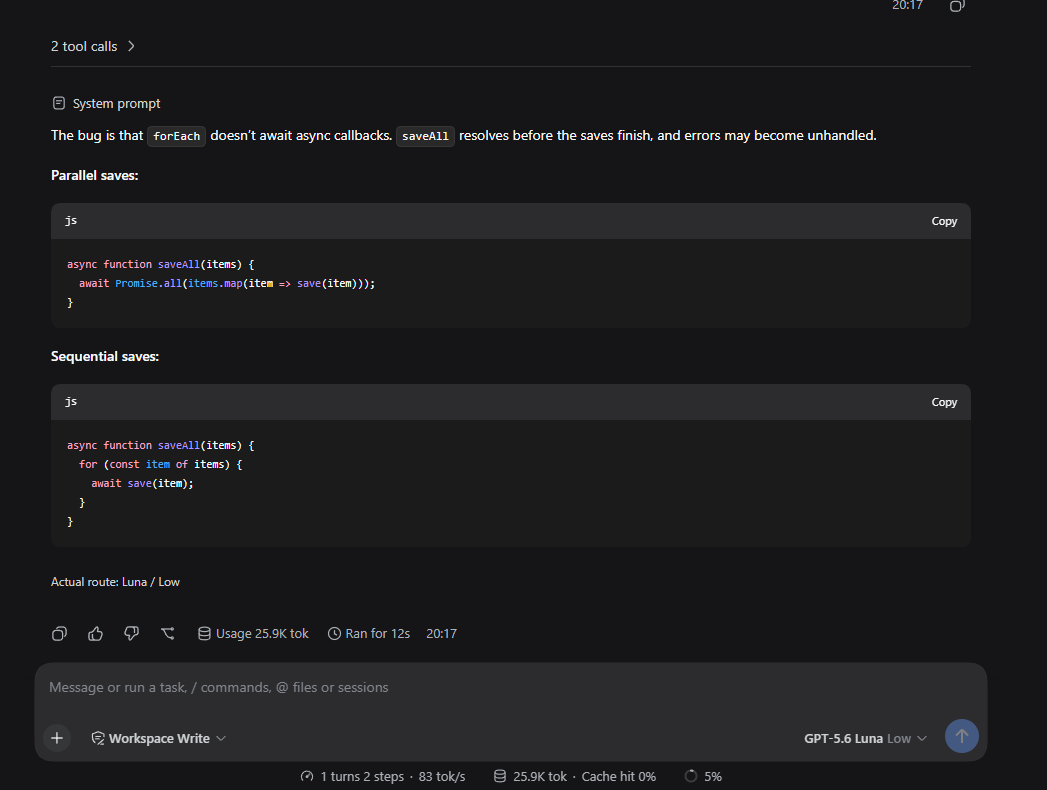This screenshot has height=790, width=1047.
Task: Give the response a thumbs down
Action: coord(132,634)
